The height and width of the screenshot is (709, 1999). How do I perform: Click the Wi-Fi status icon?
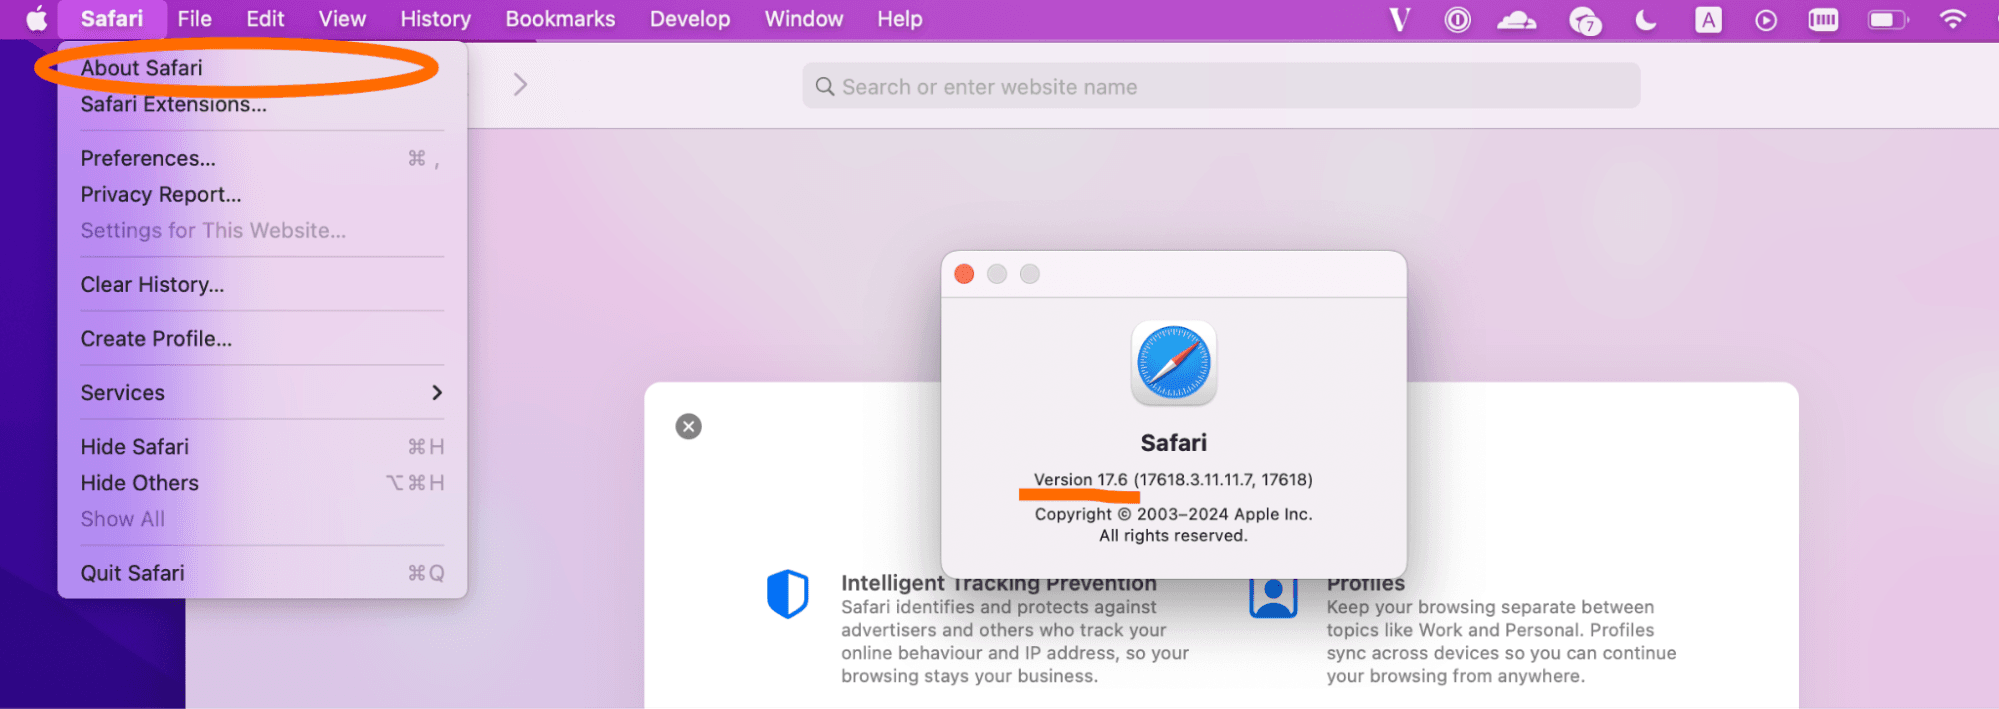click(x=1951, y=19)
